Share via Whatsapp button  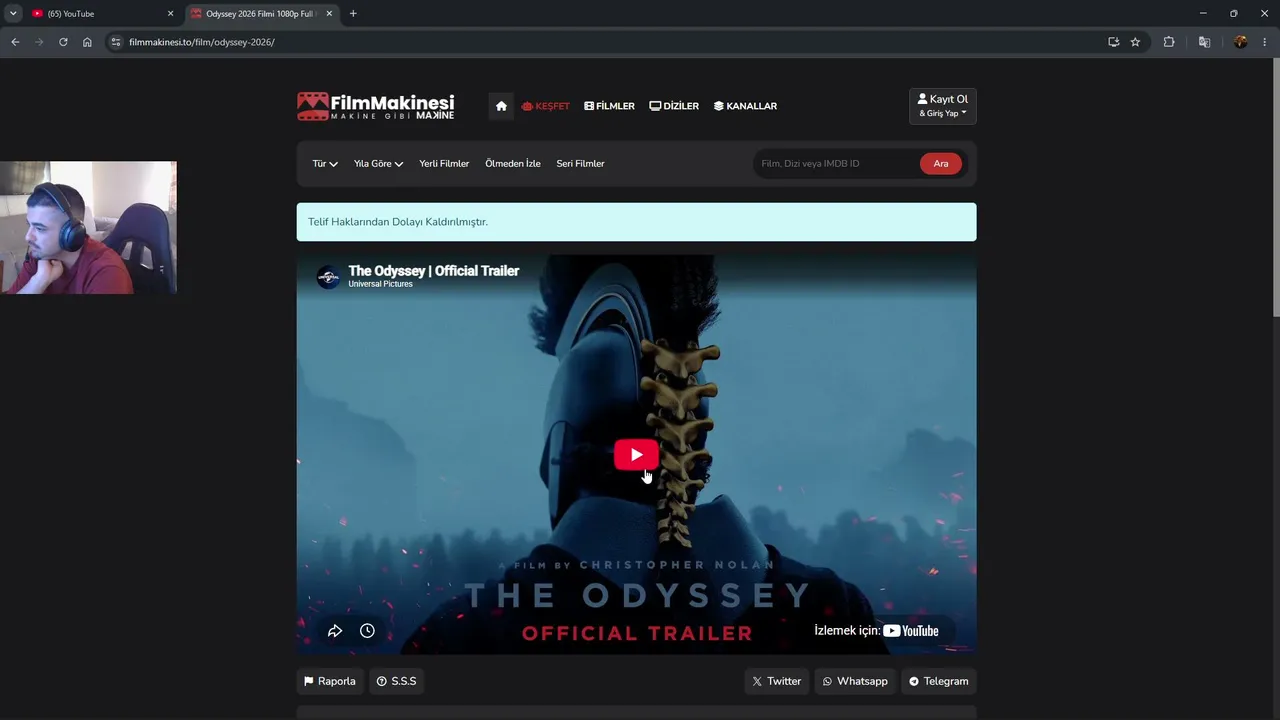pyautogui.click(x=855, y=681)
